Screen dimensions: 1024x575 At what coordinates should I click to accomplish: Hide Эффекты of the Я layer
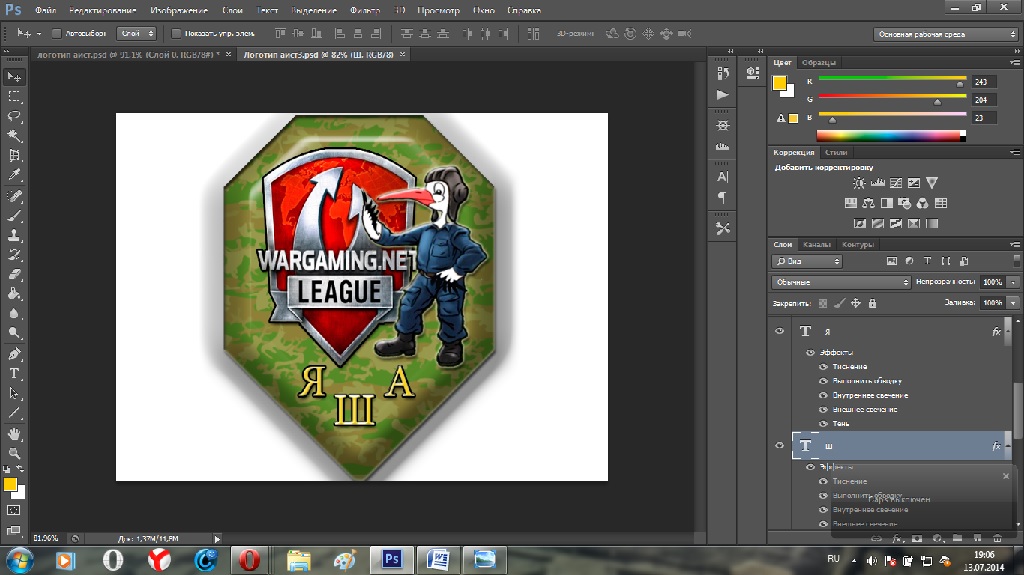tap(810, 352)
